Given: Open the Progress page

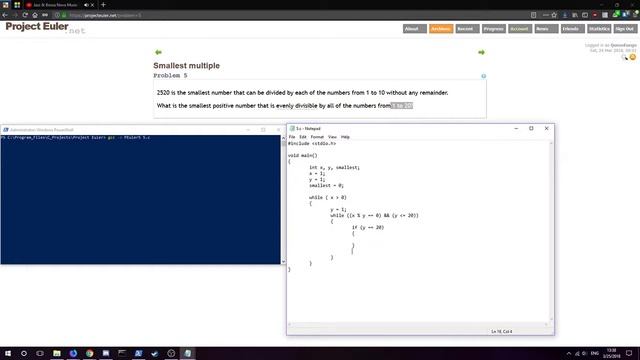Looking at the screenshot, I should pos(493,29).
